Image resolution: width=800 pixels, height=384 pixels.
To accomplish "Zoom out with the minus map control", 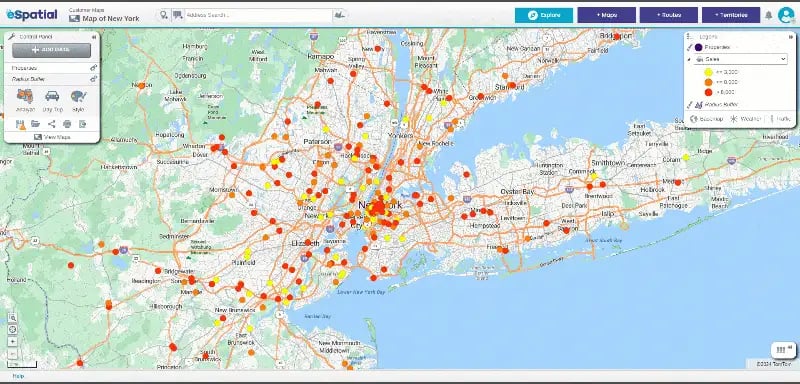I will [x=13, y=353].
